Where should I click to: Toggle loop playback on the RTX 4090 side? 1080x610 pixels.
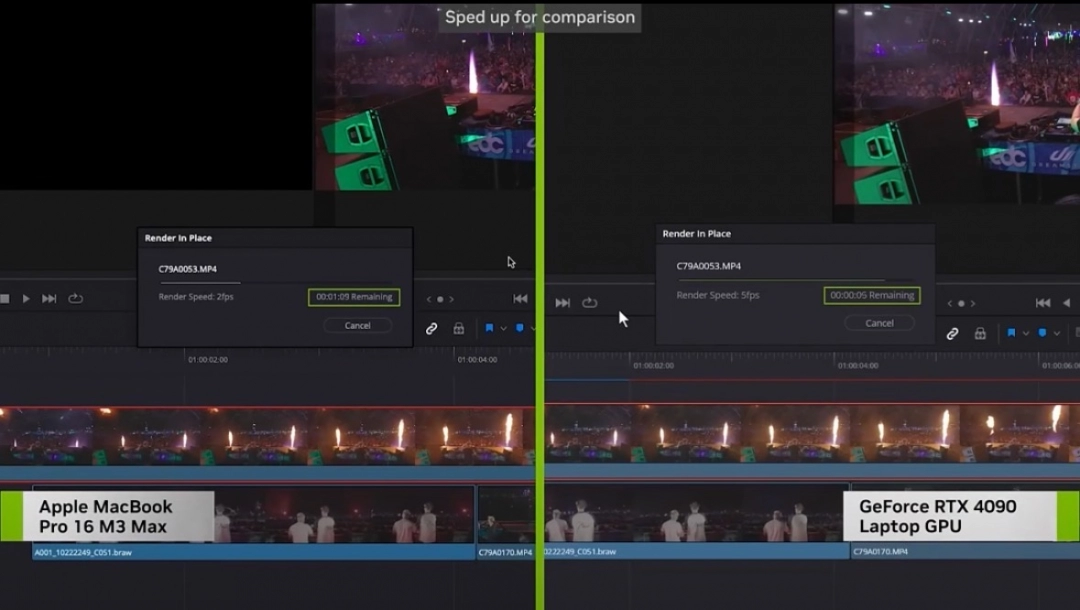tap(590, 303)
